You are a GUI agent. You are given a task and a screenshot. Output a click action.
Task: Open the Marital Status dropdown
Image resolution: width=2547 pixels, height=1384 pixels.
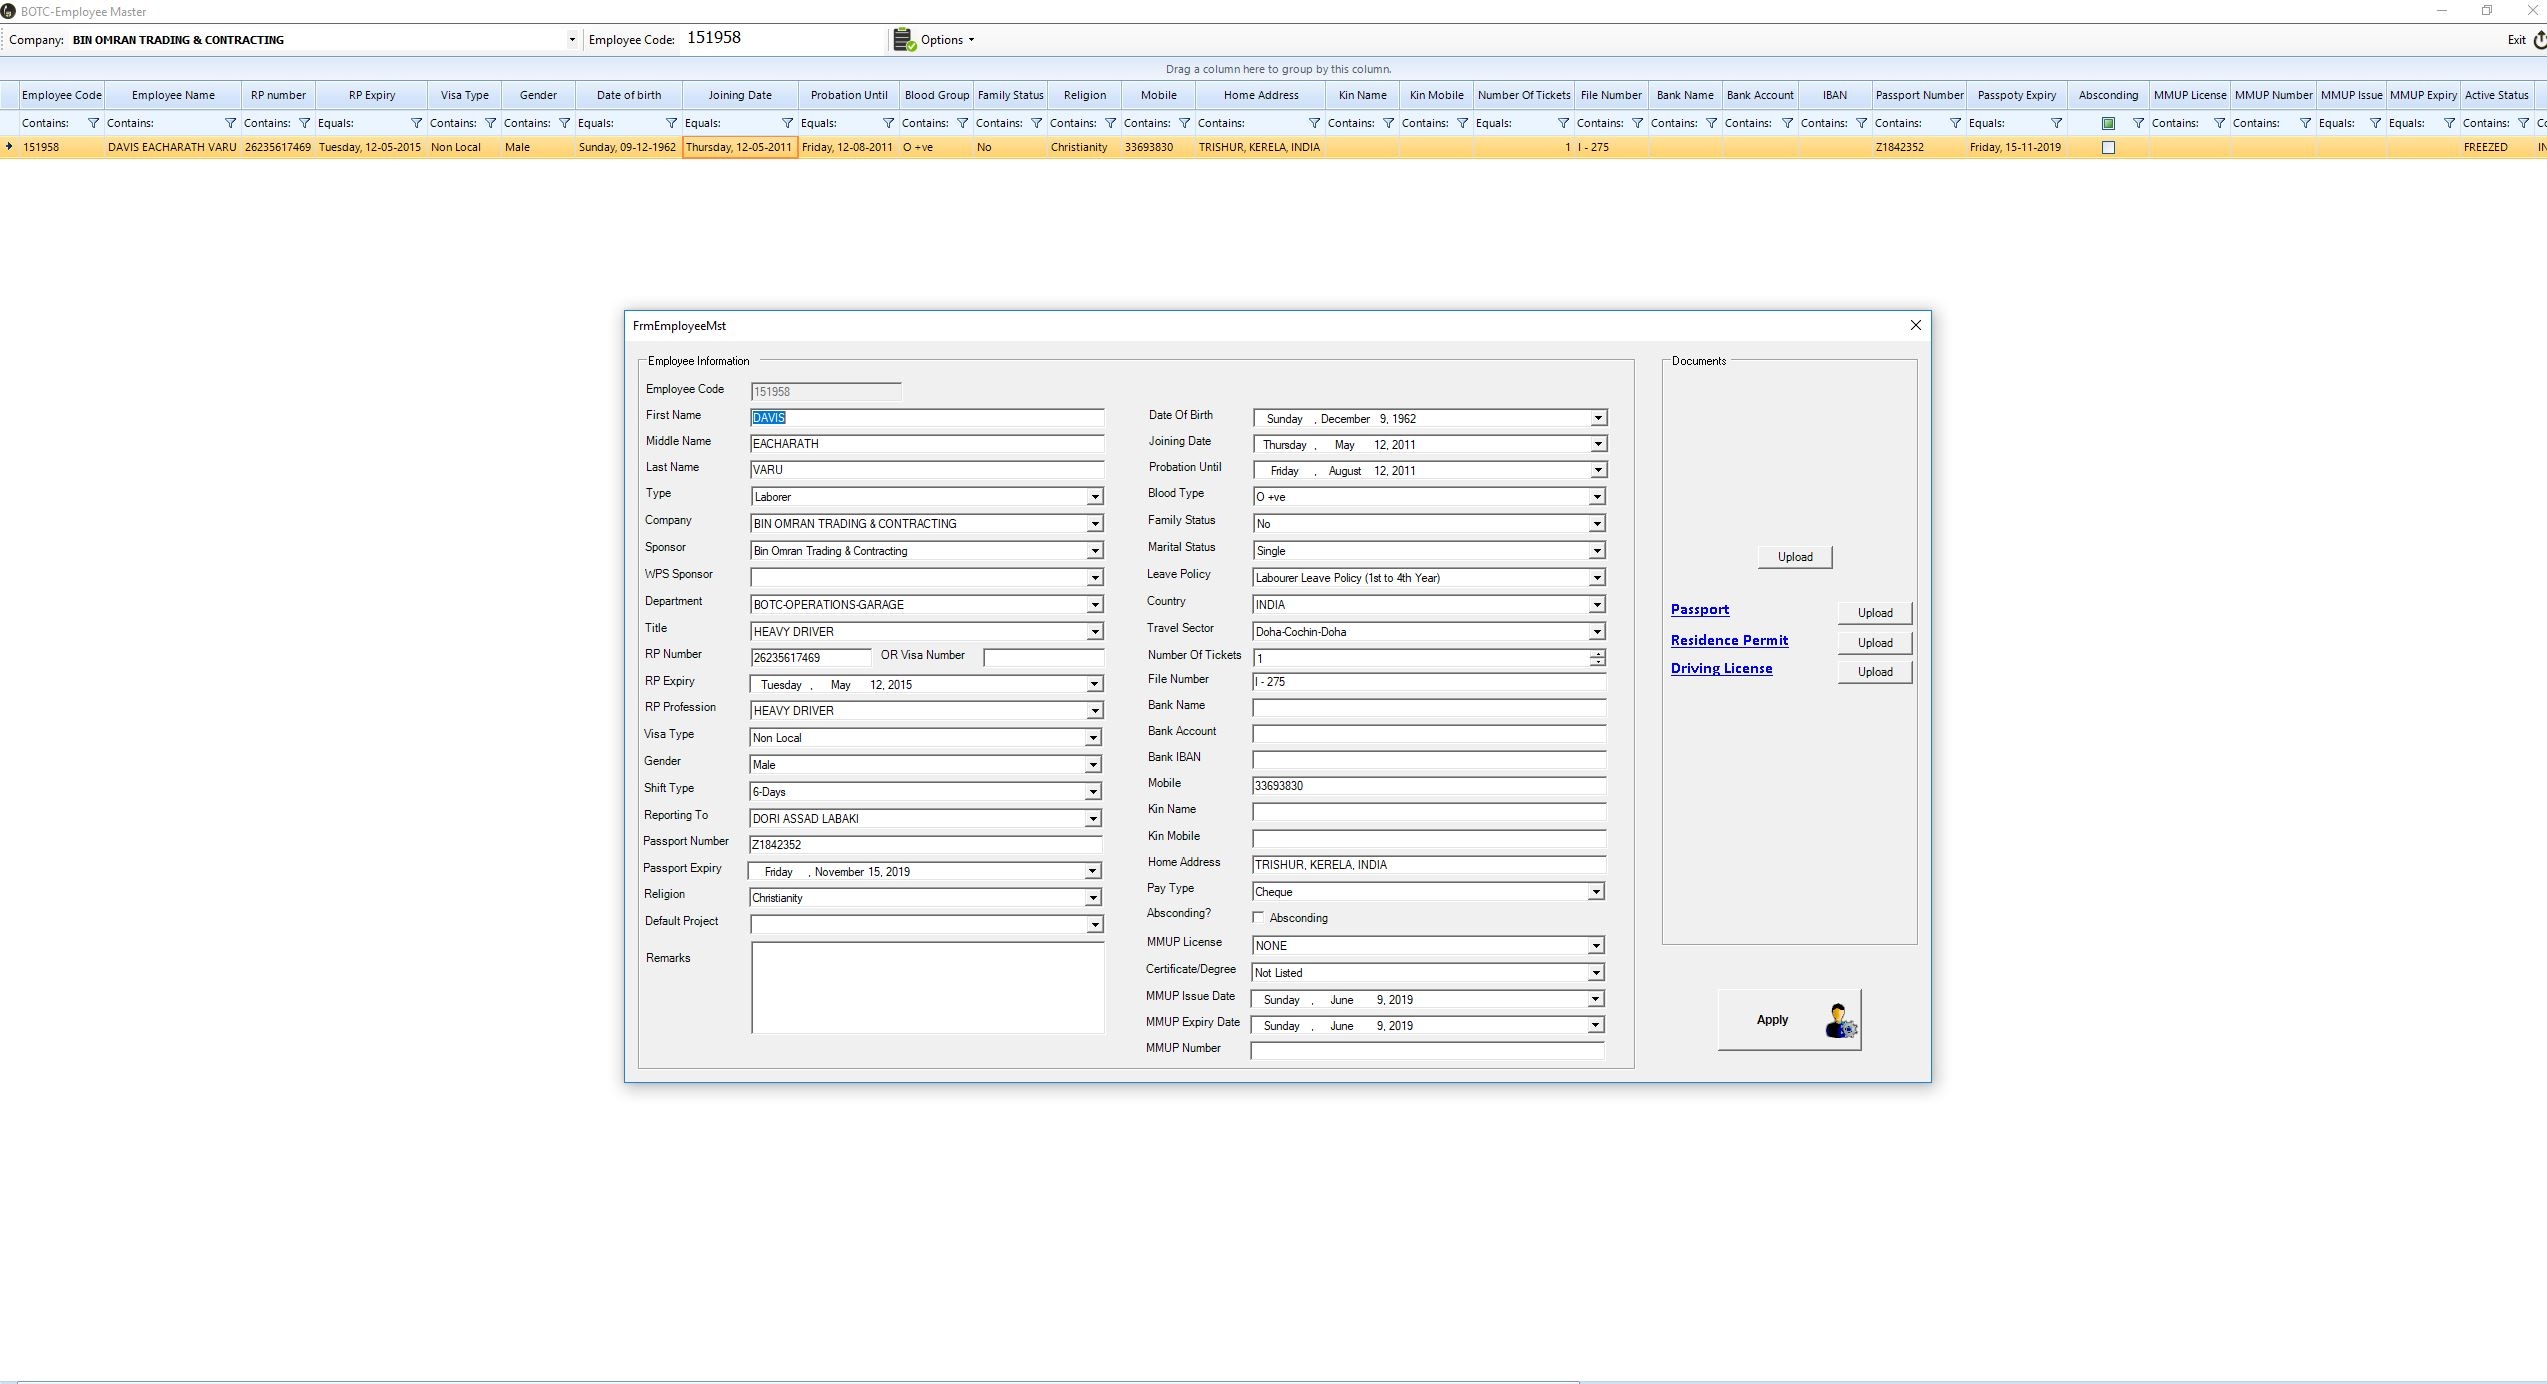point(1596,551)
